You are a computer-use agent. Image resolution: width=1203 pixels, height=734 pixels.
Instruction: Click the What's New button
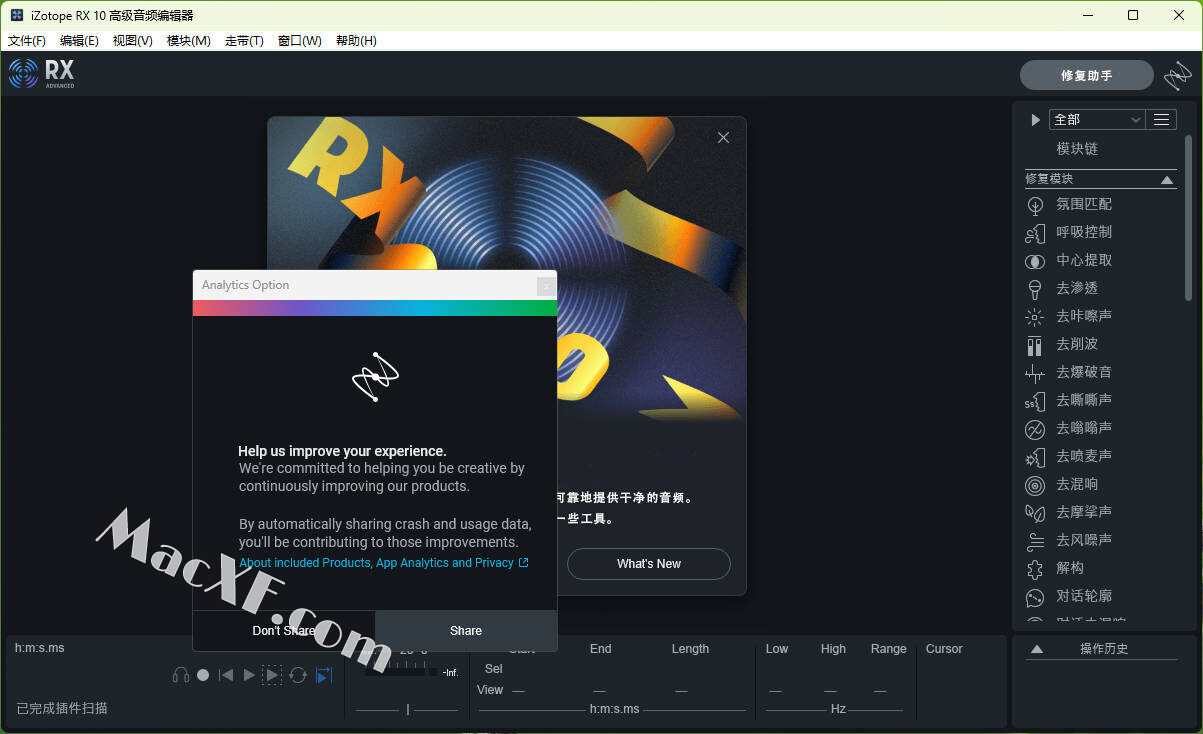[x=649, y=564]
